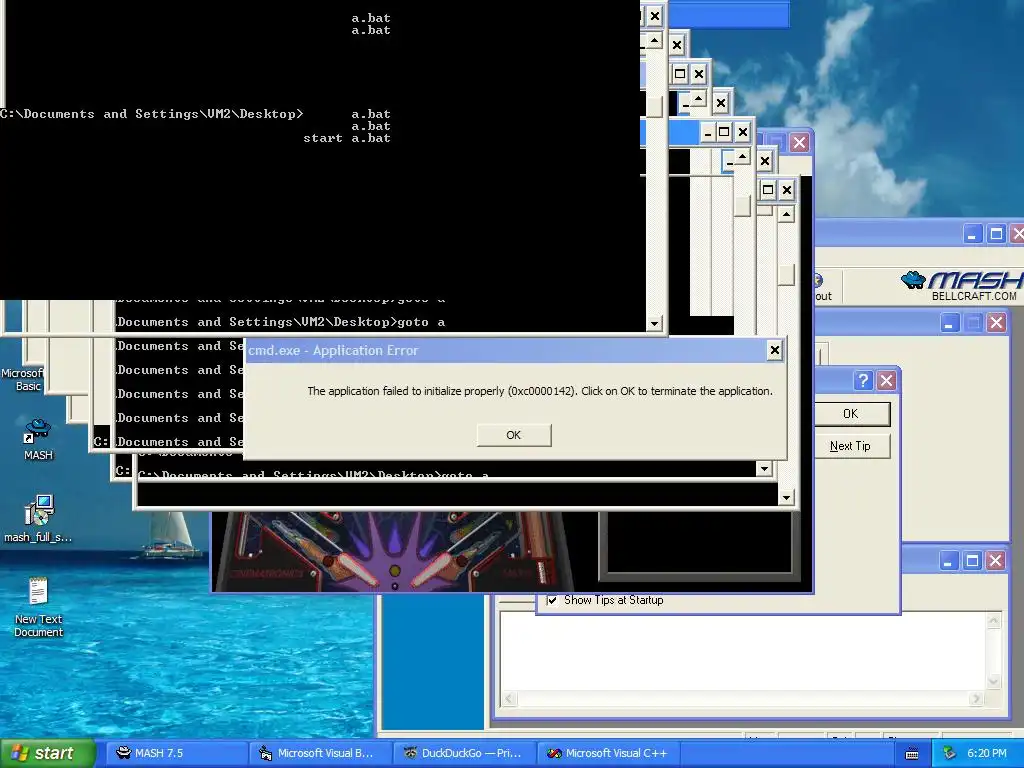Click OK in the cmd.exe Application Error dialog

pos(514,435)
